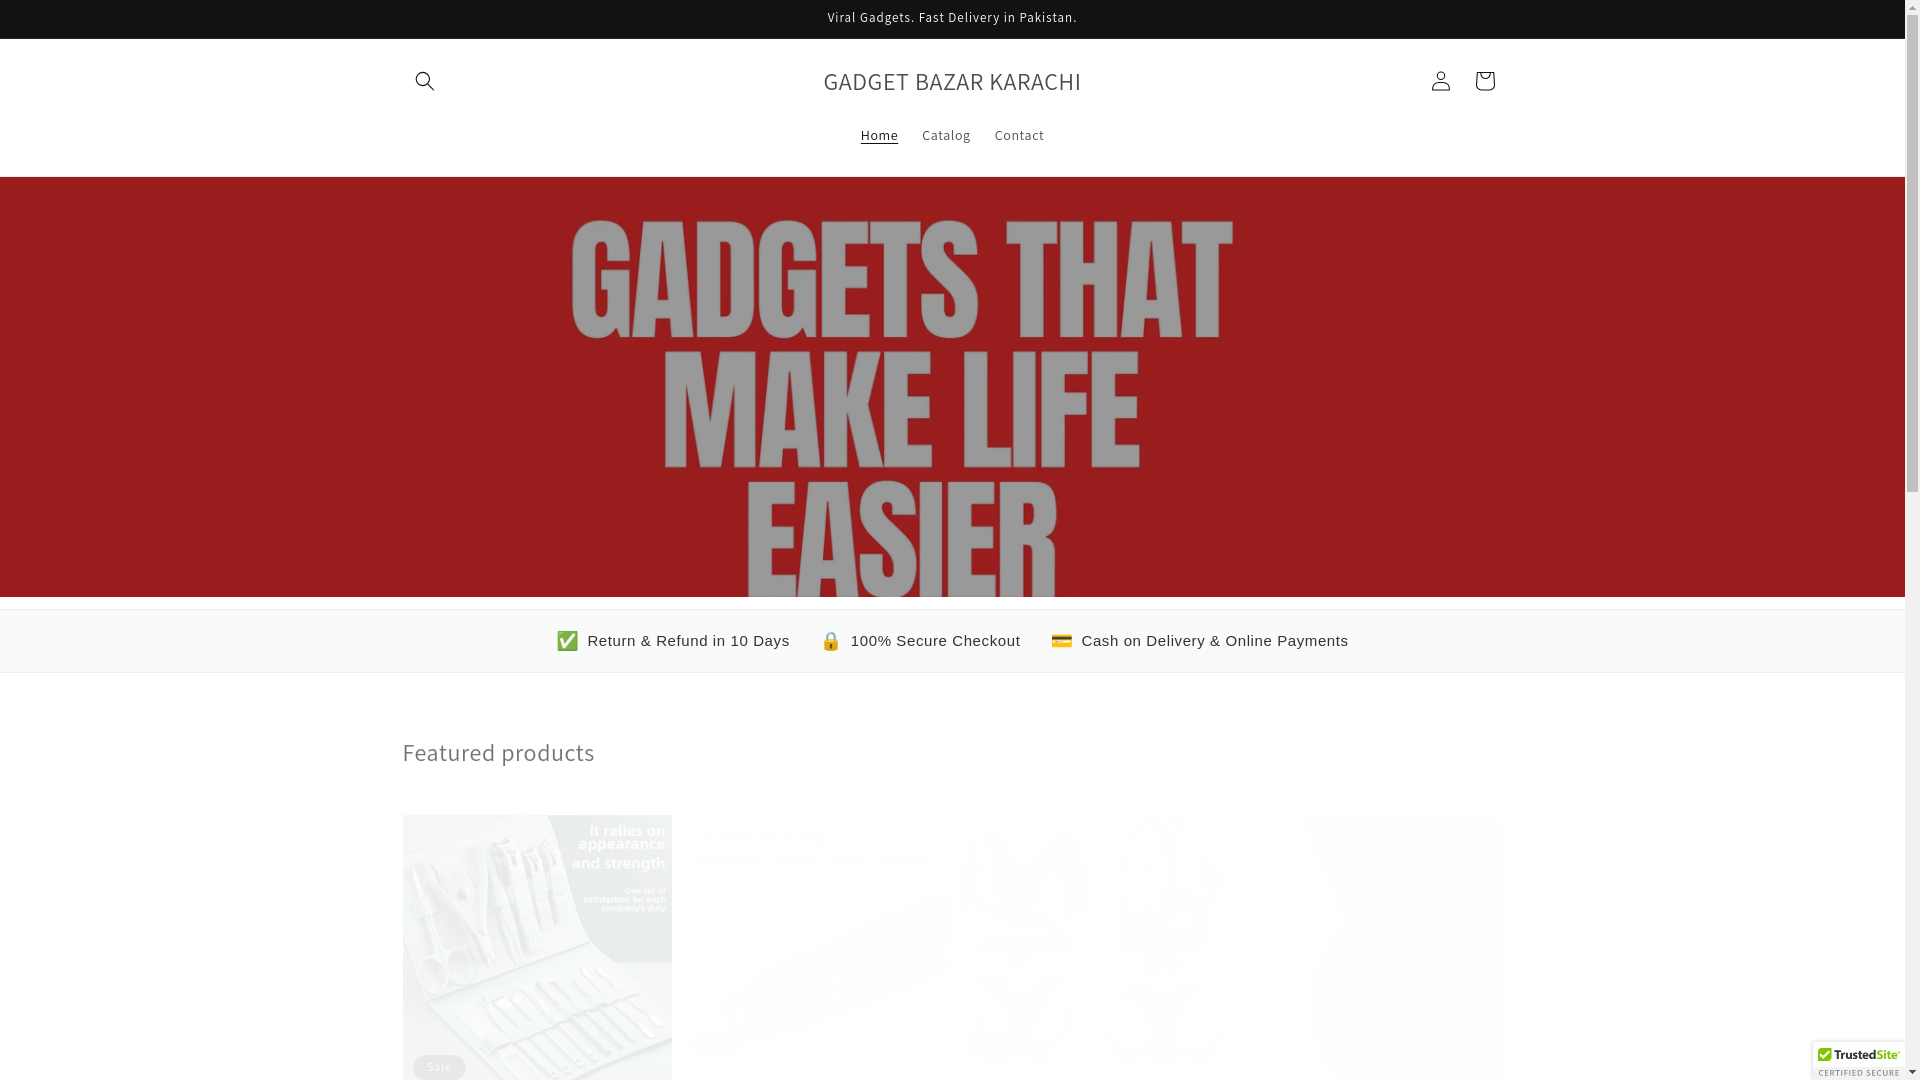The image size is (1920, 1080).
Task: Go to the Home menu item
Action: point(879,135)
